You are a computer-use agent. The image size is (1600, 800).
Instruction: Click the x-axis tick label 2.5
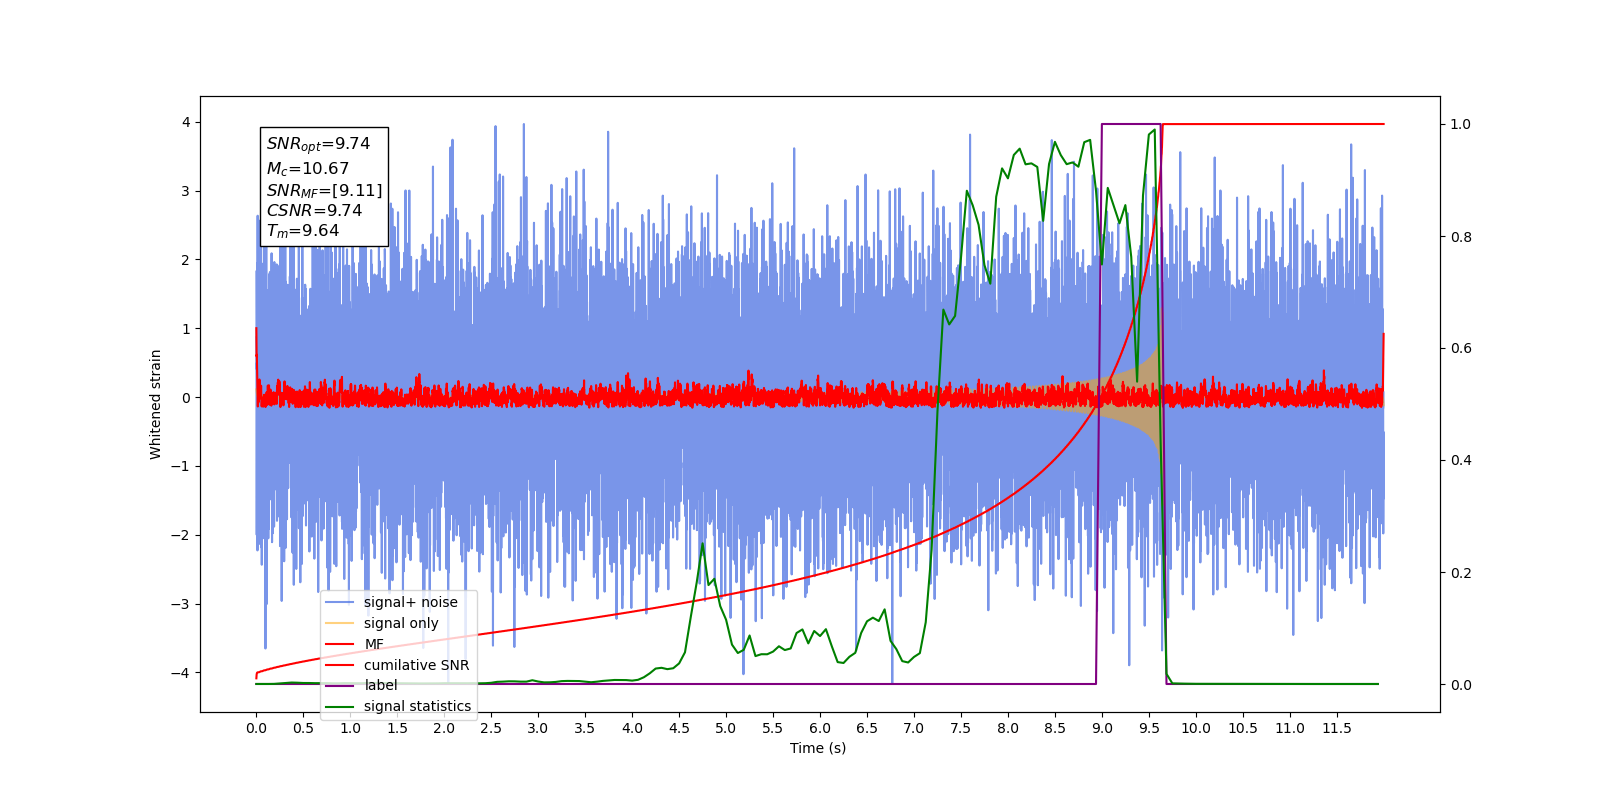(491, 728)
